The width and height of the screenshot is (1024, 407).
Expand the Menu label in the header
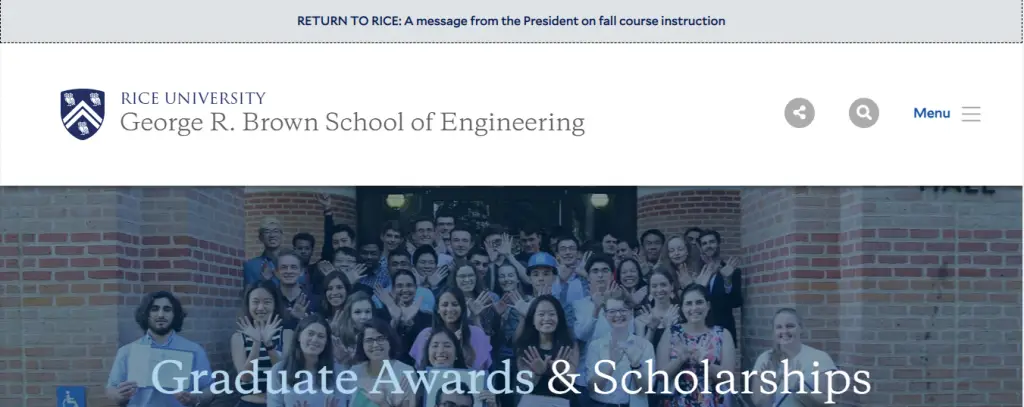[x=931, y=113]
